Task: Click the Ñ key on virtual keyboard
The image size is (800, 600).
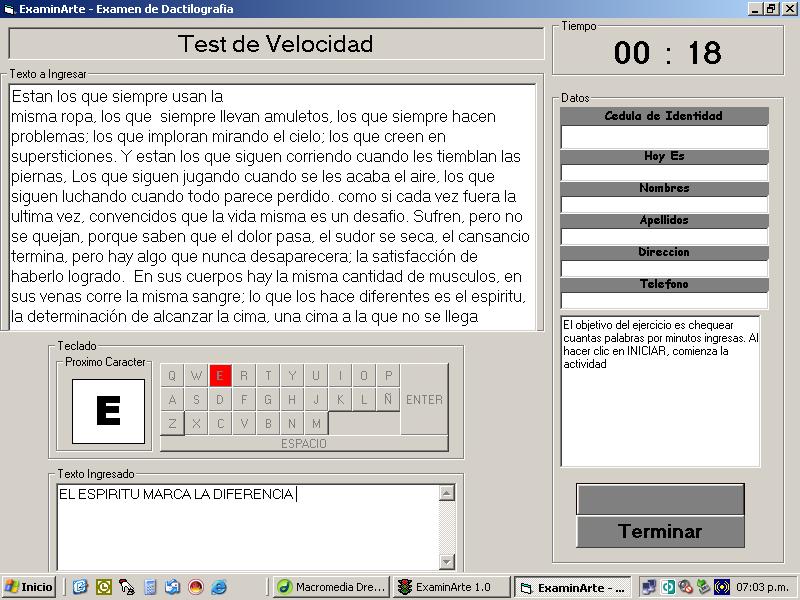Action: coord(388,399)
